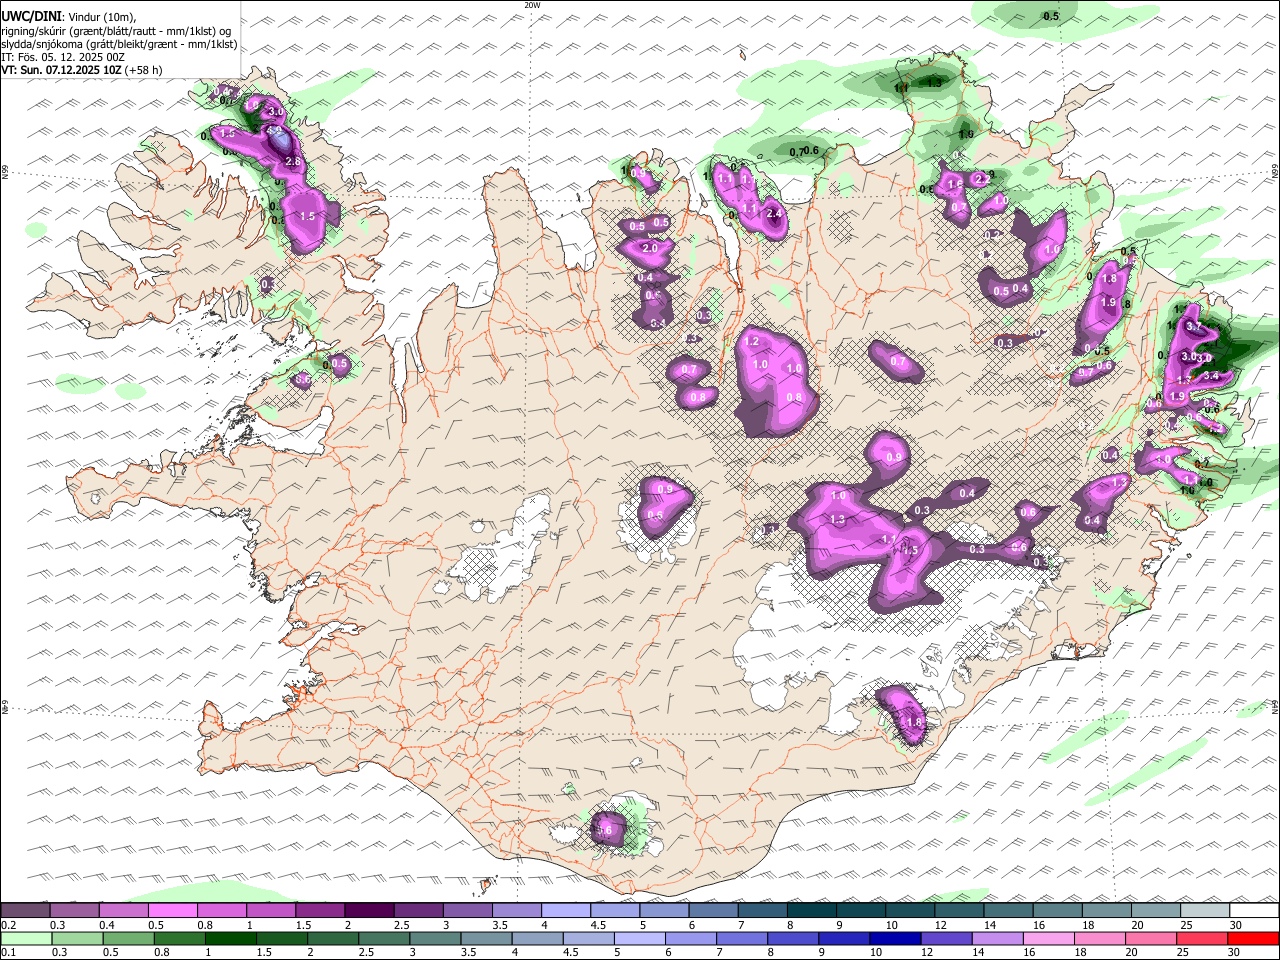Click the '3.7' value on the east coast
1280x960 pixels.
[x=1193, y=326]
